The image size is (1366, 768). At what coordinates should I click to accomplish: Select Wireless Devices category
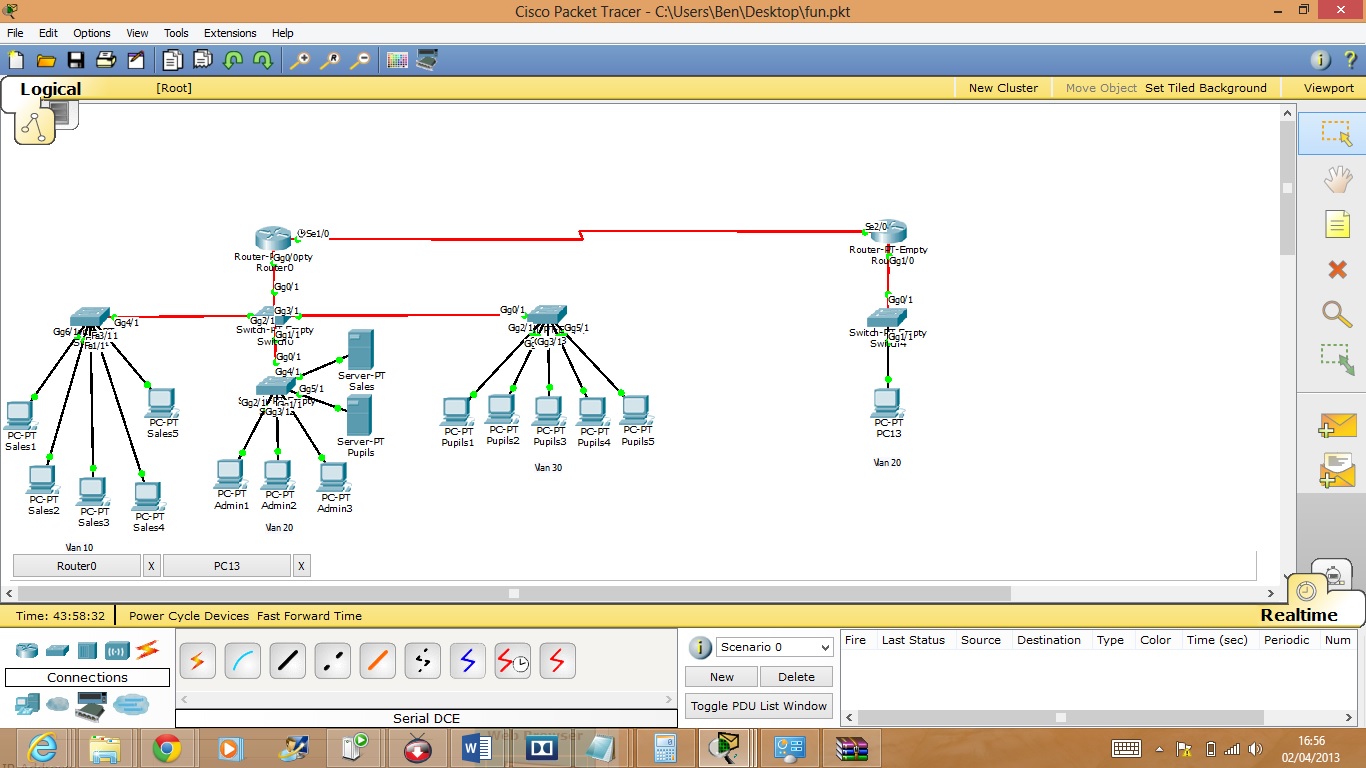pyautogui.click(x=117, y=650)
